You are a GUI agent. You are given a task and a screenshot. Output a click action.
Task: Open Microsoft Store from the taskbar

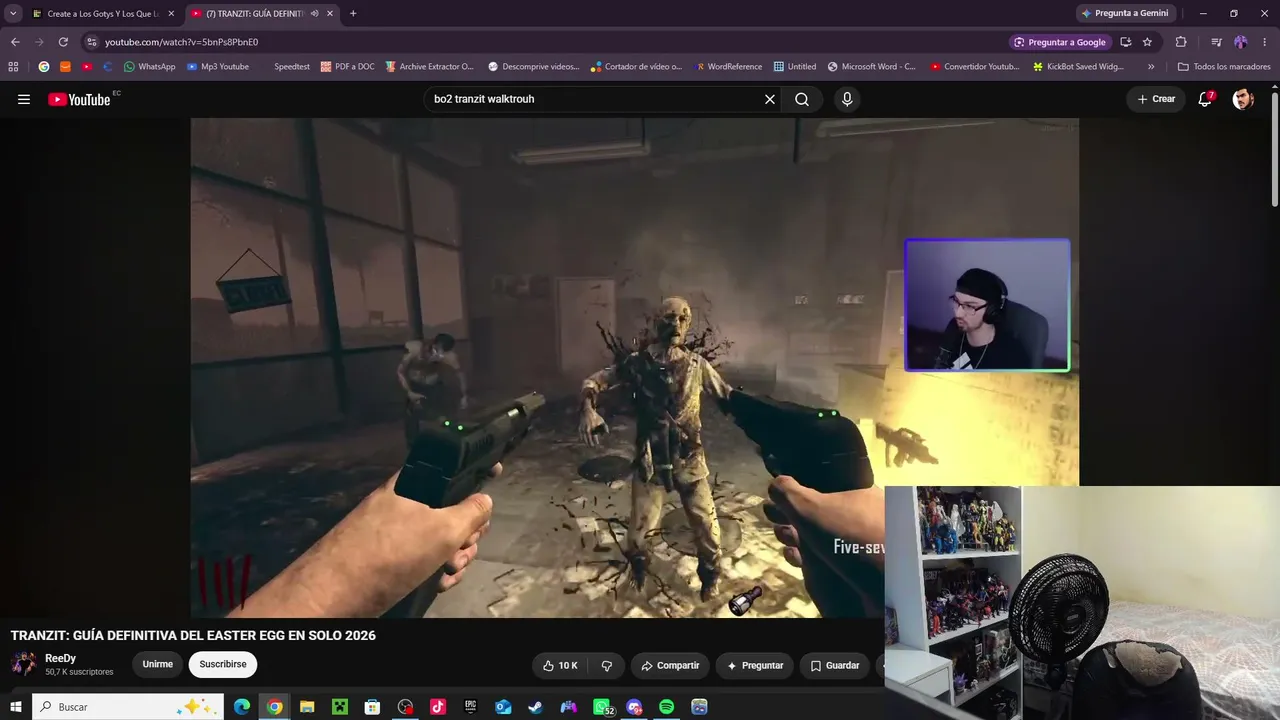click(372, 707)
